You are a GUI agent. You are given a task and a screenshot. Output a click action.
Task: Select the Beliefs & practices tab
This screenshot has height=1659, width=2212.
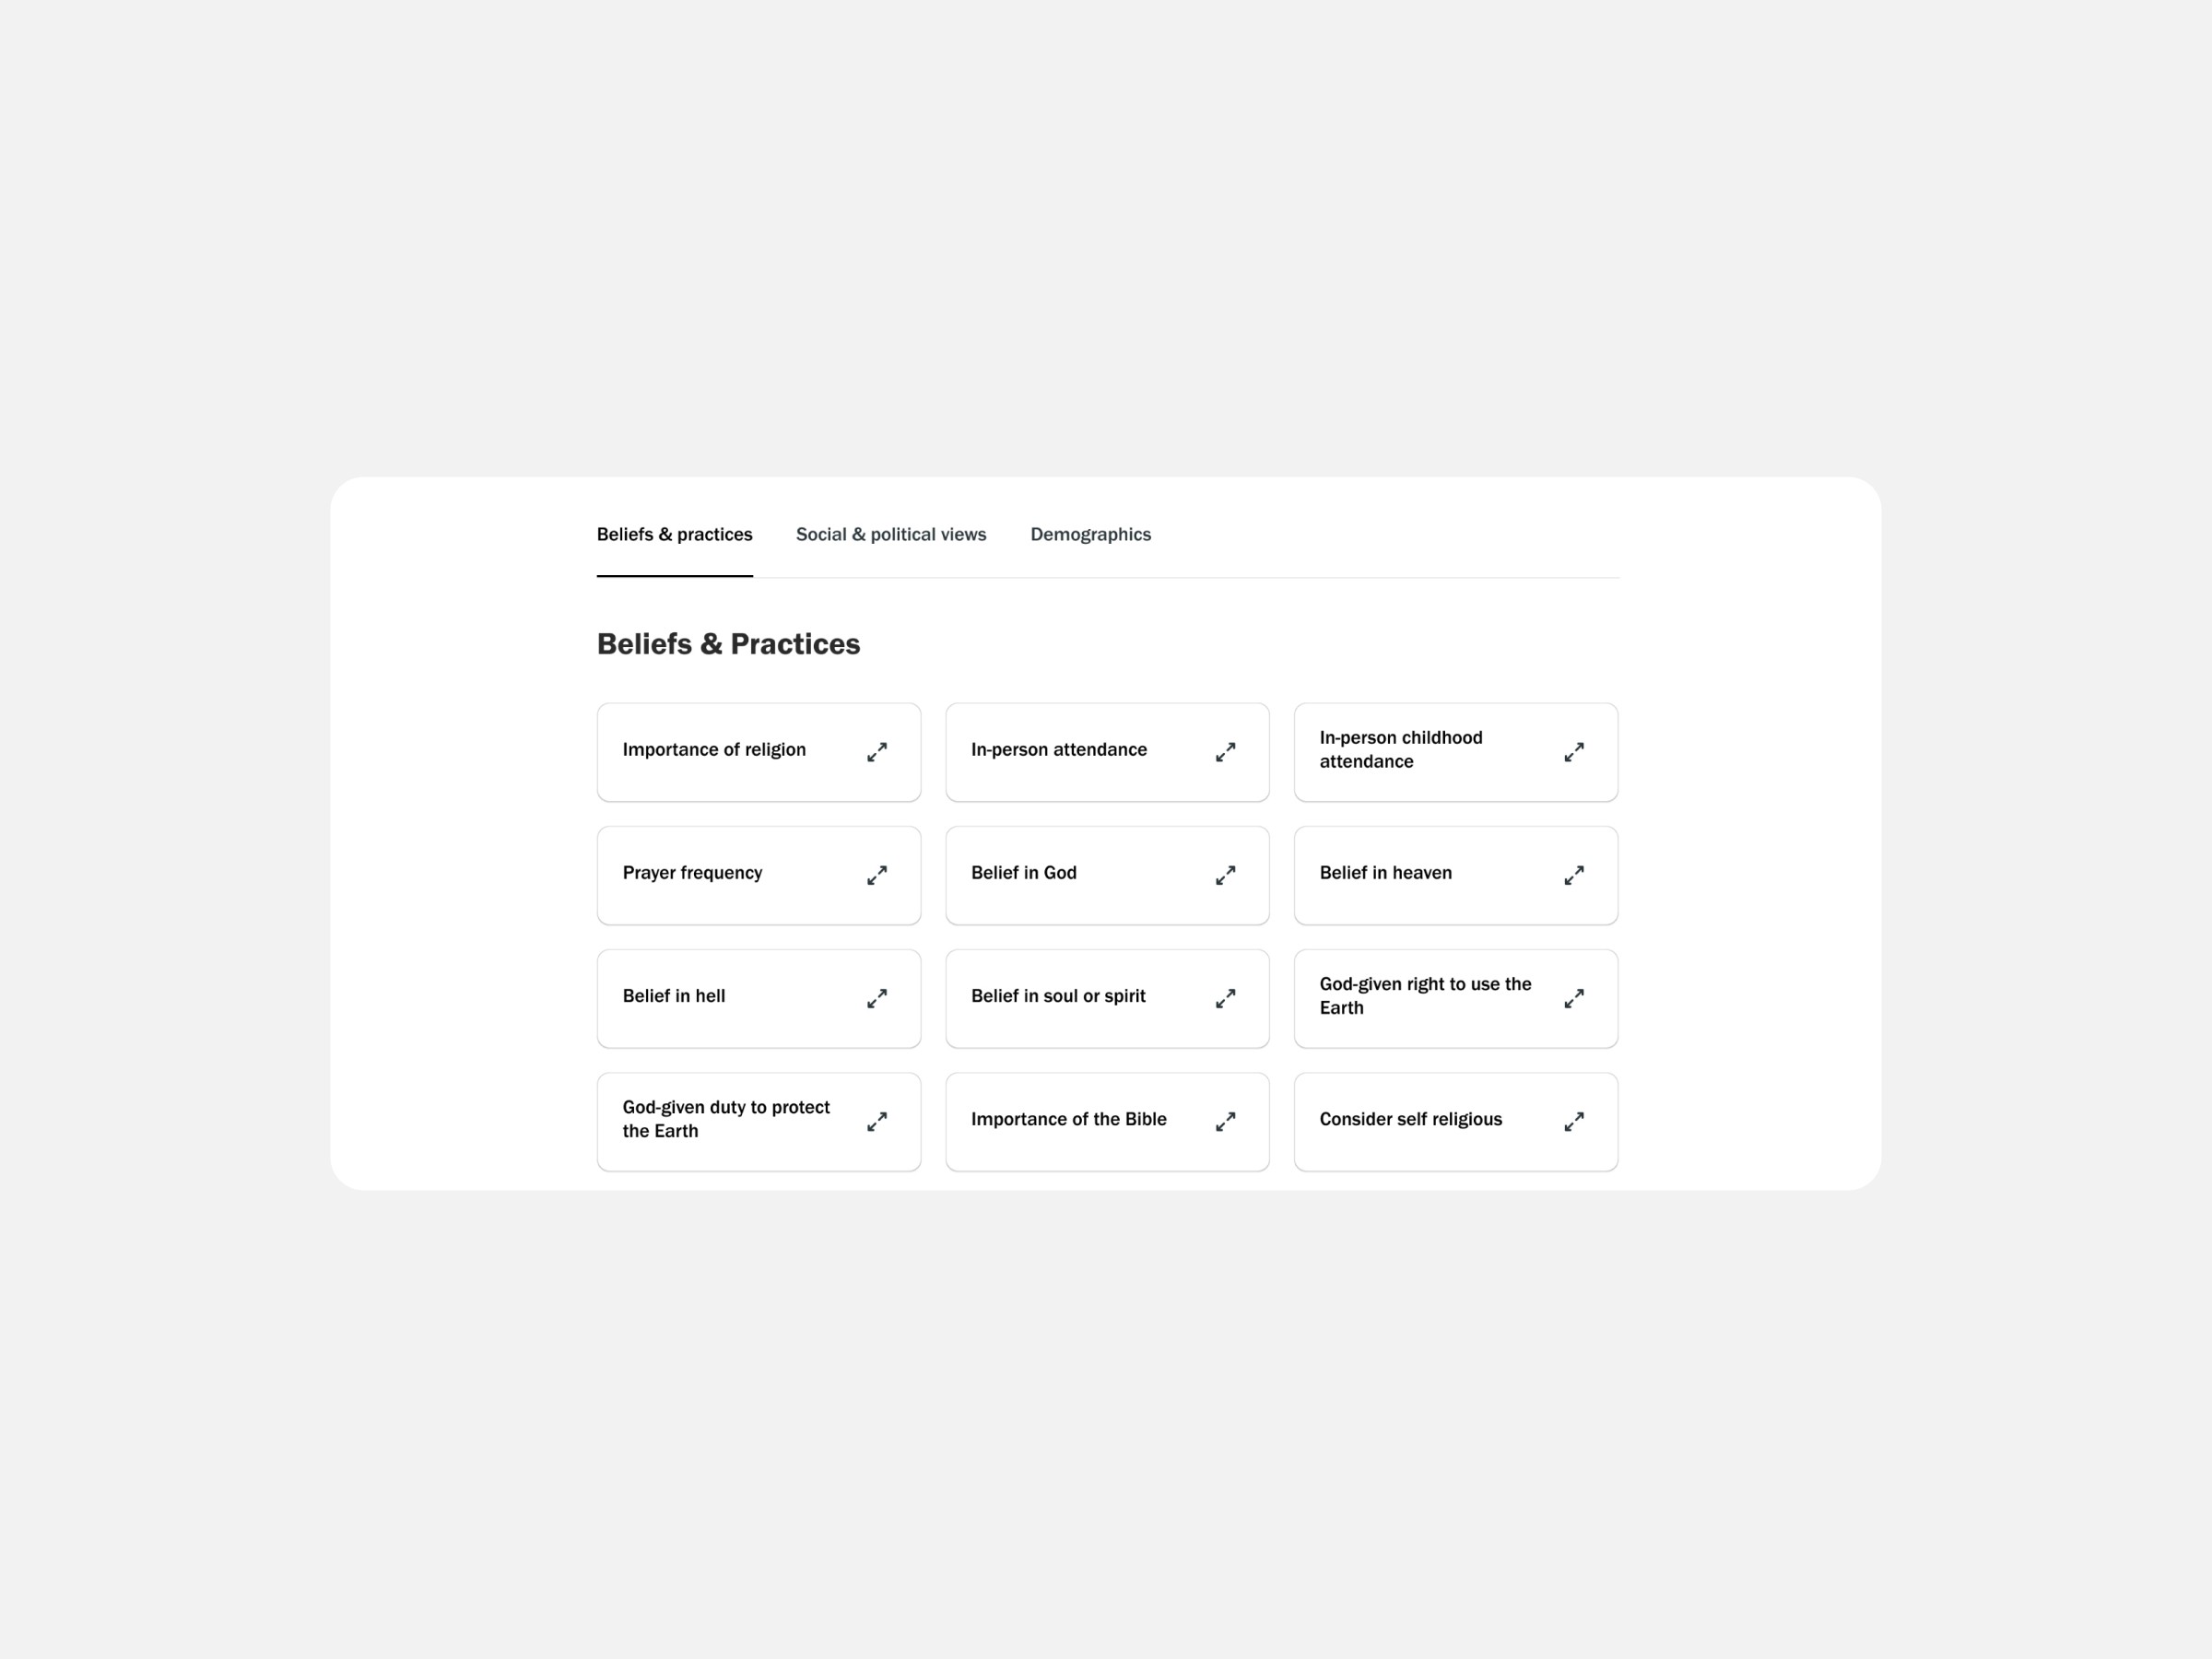675,534
